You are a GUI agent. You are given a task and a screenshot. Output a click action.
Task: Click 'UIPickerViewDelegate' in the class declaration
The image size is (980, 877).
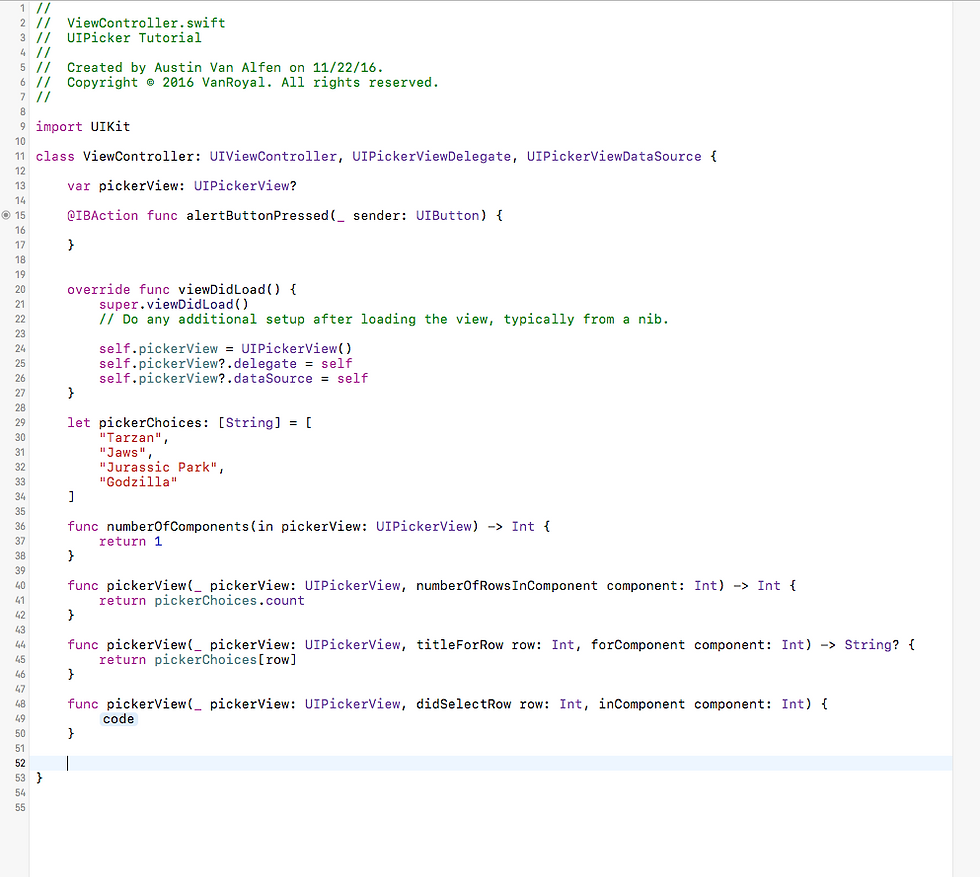[431, 156]
